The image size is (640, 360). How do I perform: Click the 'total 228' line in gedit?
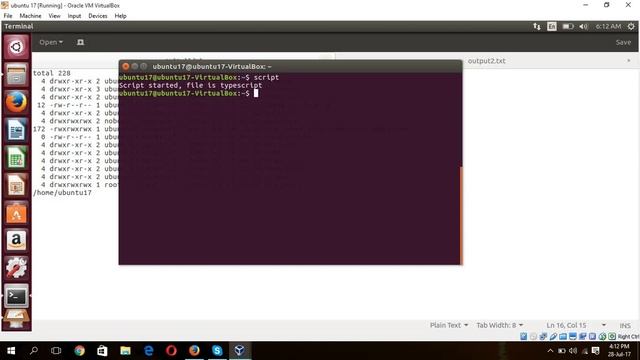pos(52,73)
